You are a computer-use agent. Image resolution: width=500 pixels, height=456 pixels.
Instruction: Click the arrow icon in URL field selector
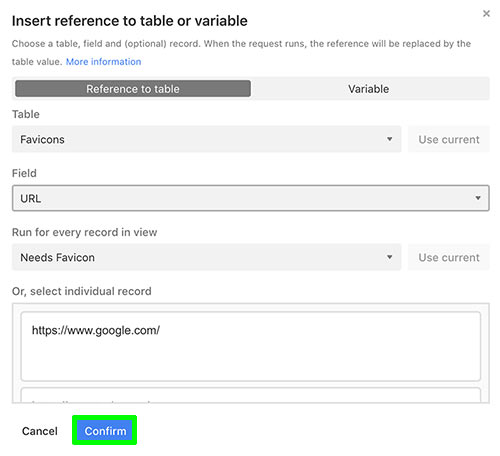point(478,198)
